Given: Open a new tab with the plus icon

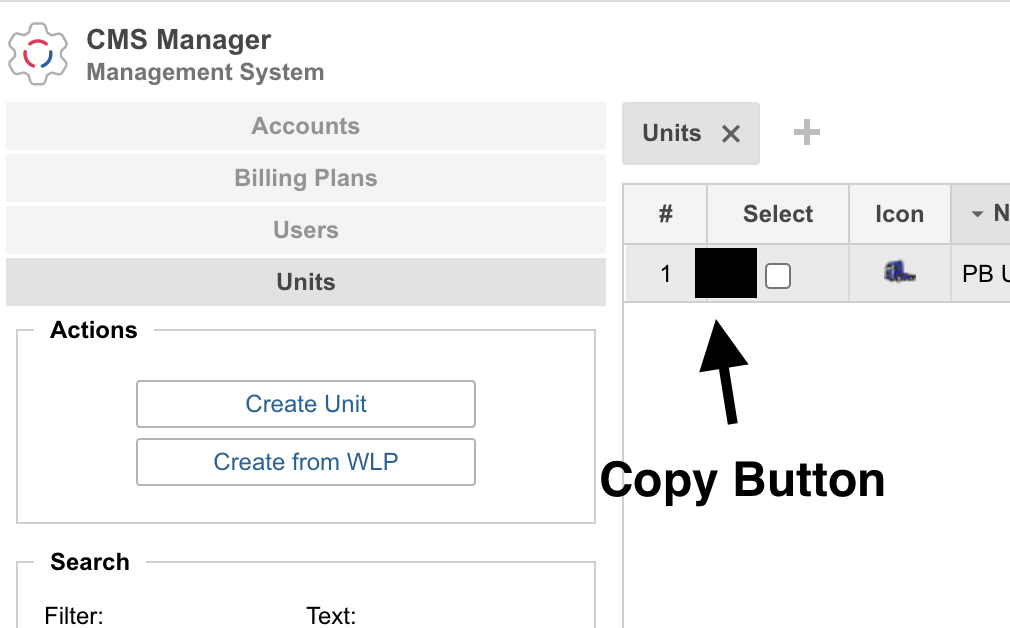Looking at the screenshot, I should (x=806, y=133).
